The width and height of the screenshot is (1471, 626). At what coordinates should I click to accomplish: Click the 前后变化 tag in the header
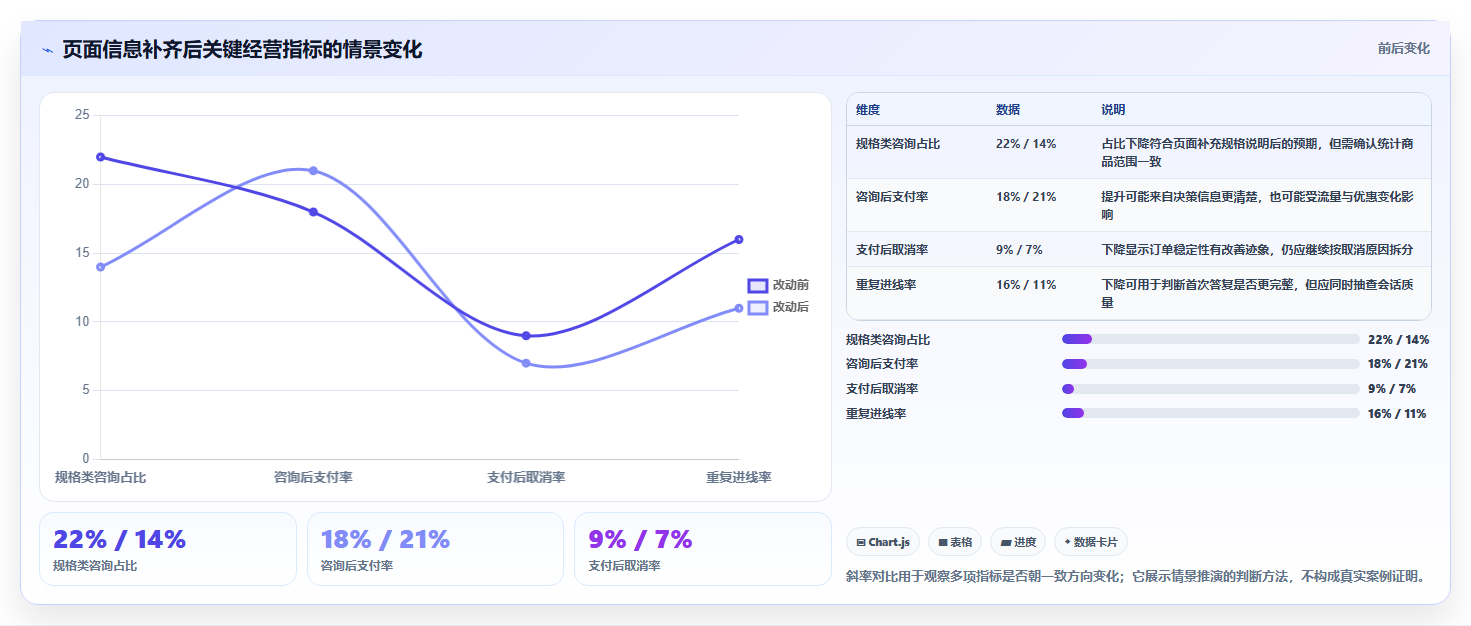1403,48
